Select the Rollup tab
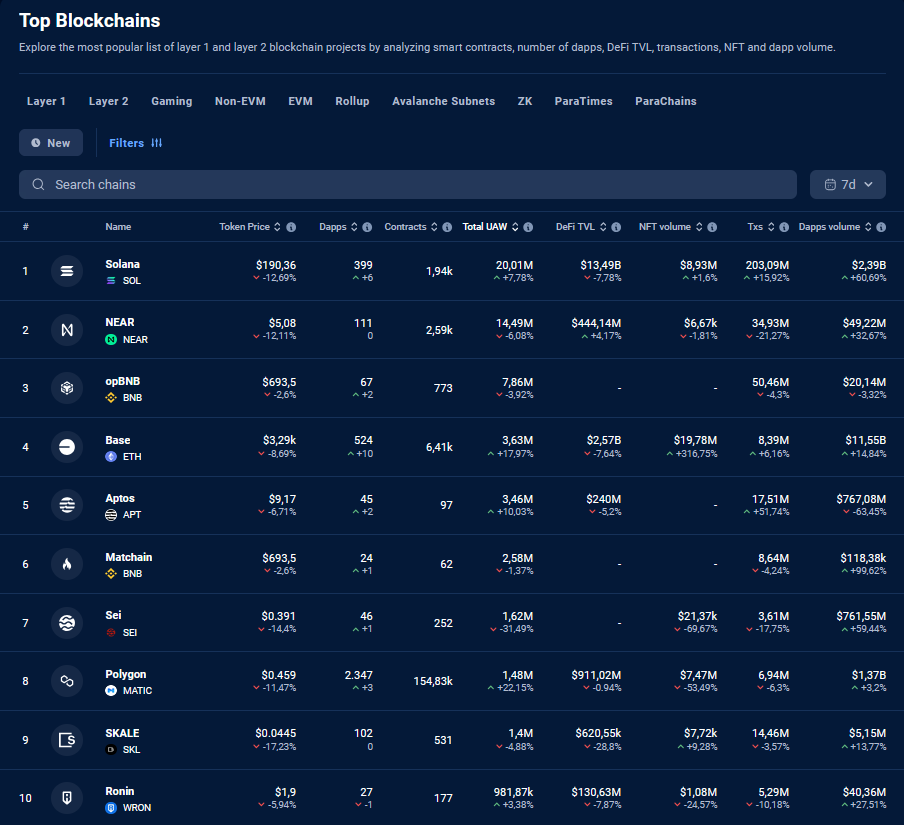This screenshot has height=825, width=904. [352, 101]
